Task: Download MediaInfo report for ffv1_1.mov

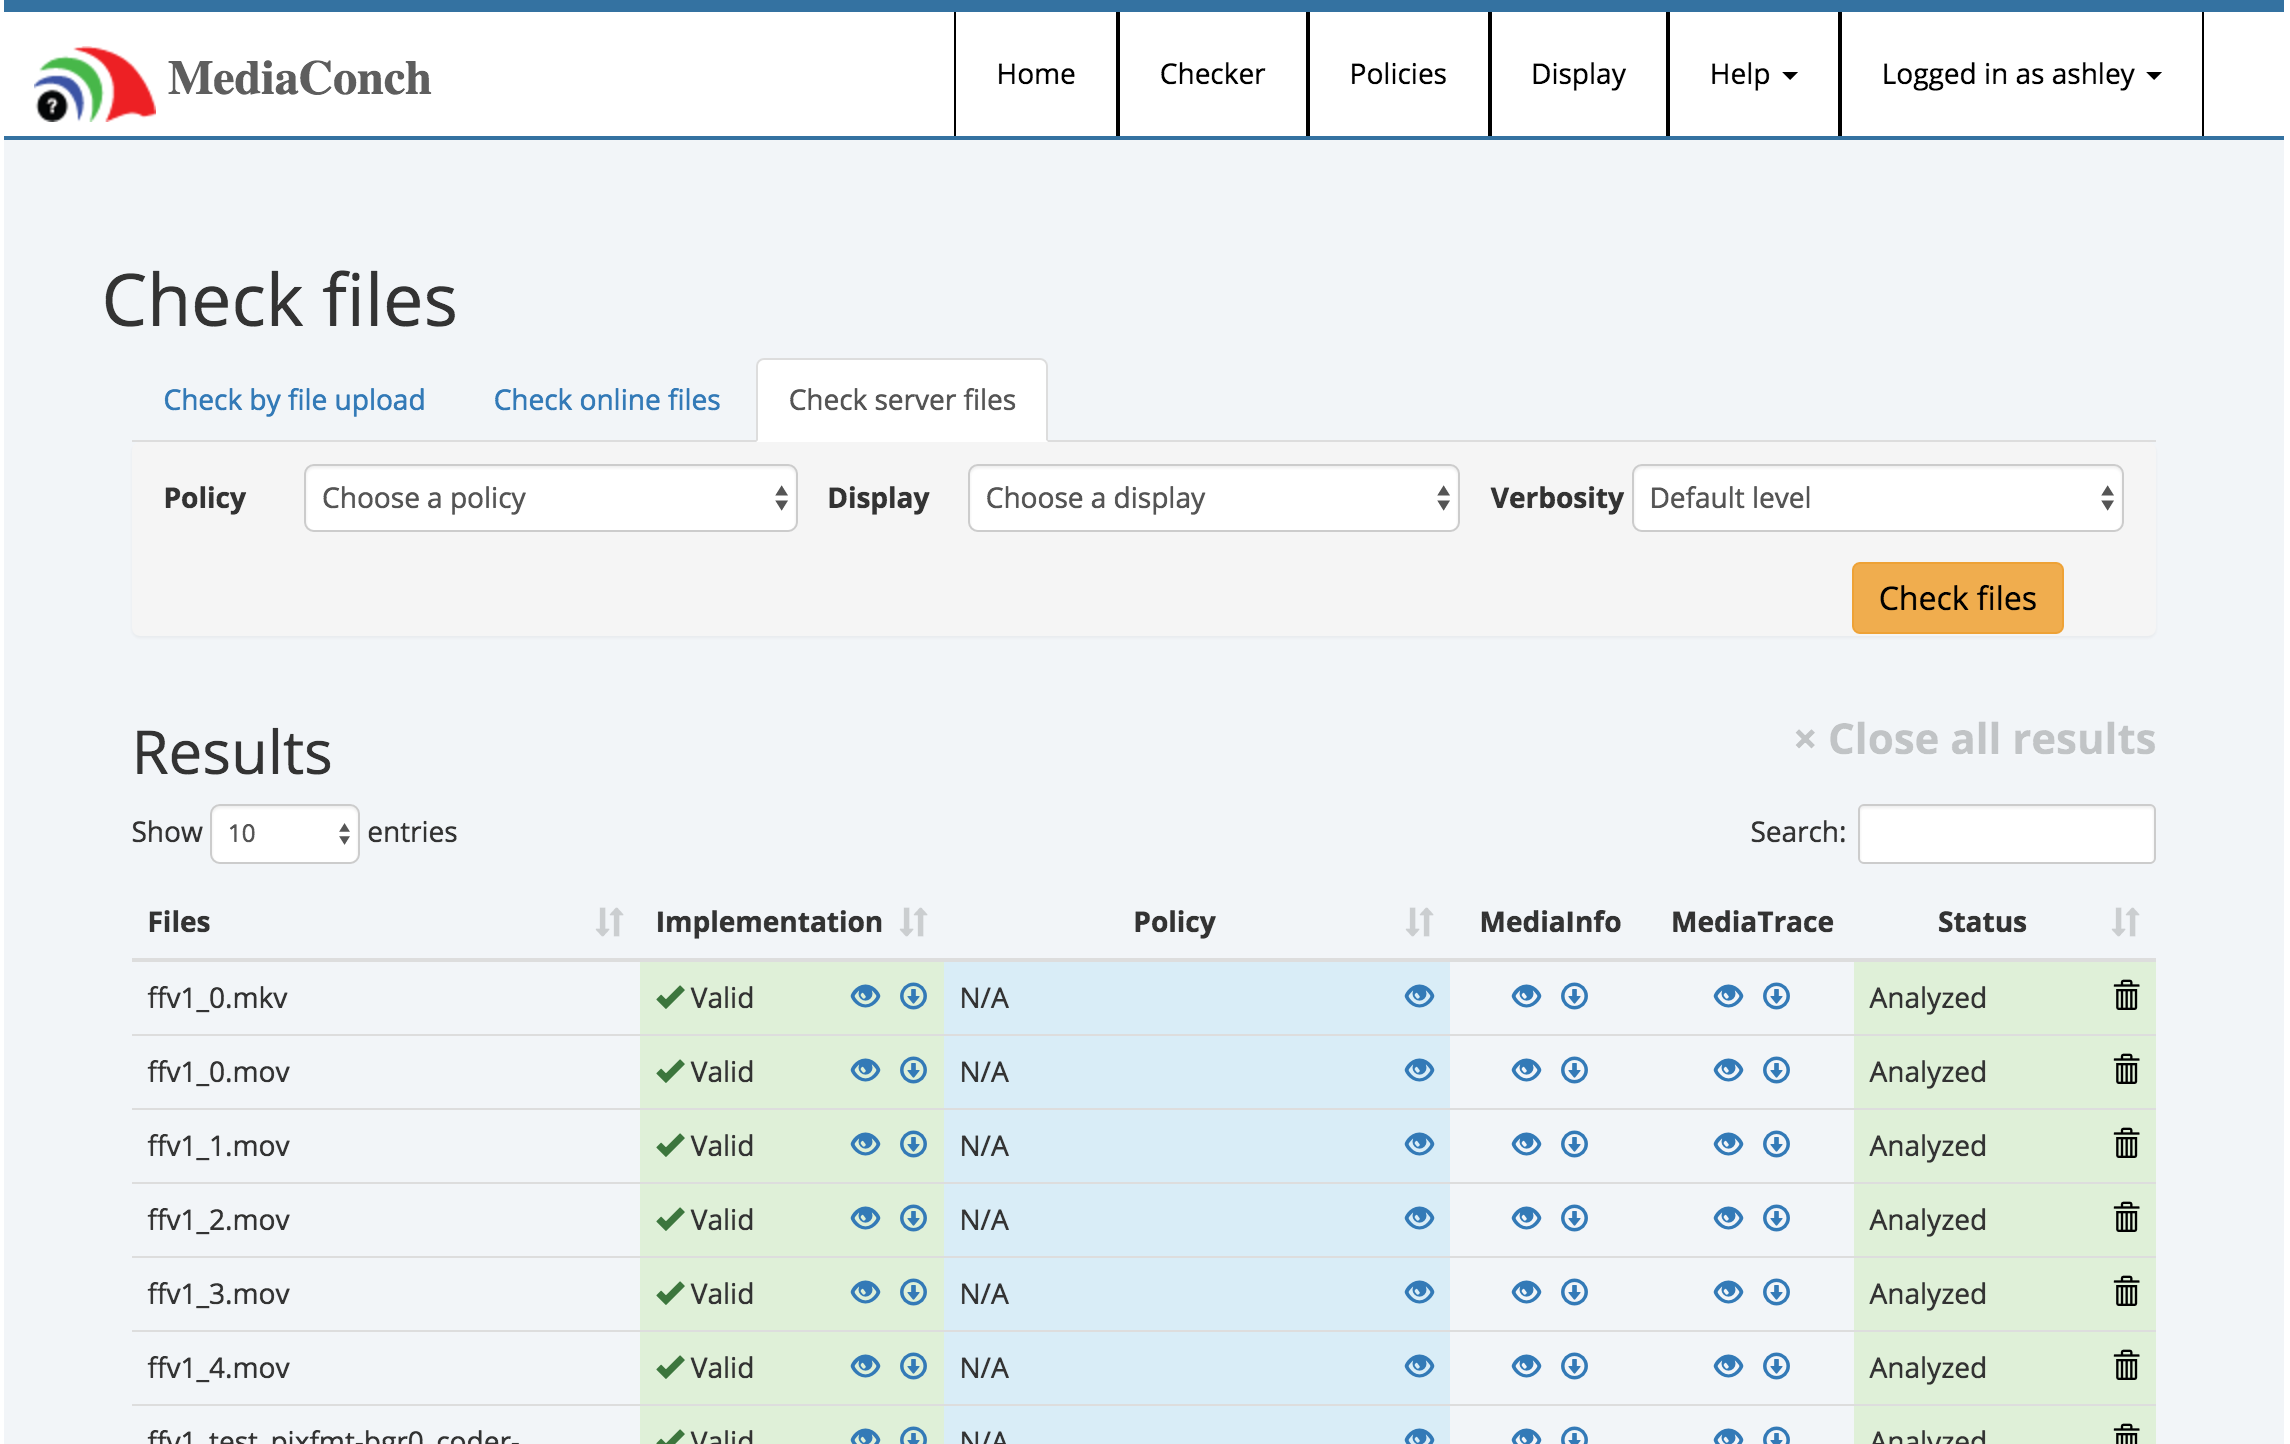Action: (1574, 1144)
